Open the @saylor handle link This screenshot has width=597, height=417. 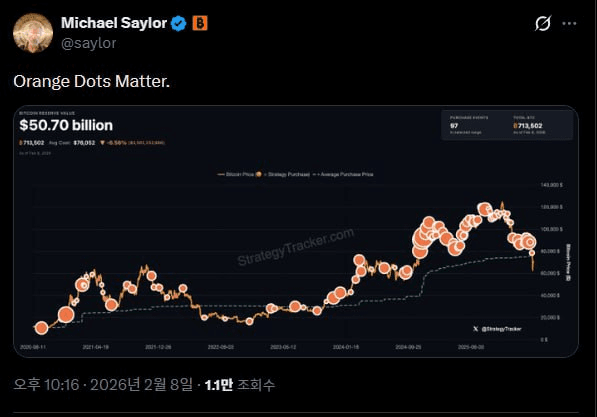coord(89,43)
